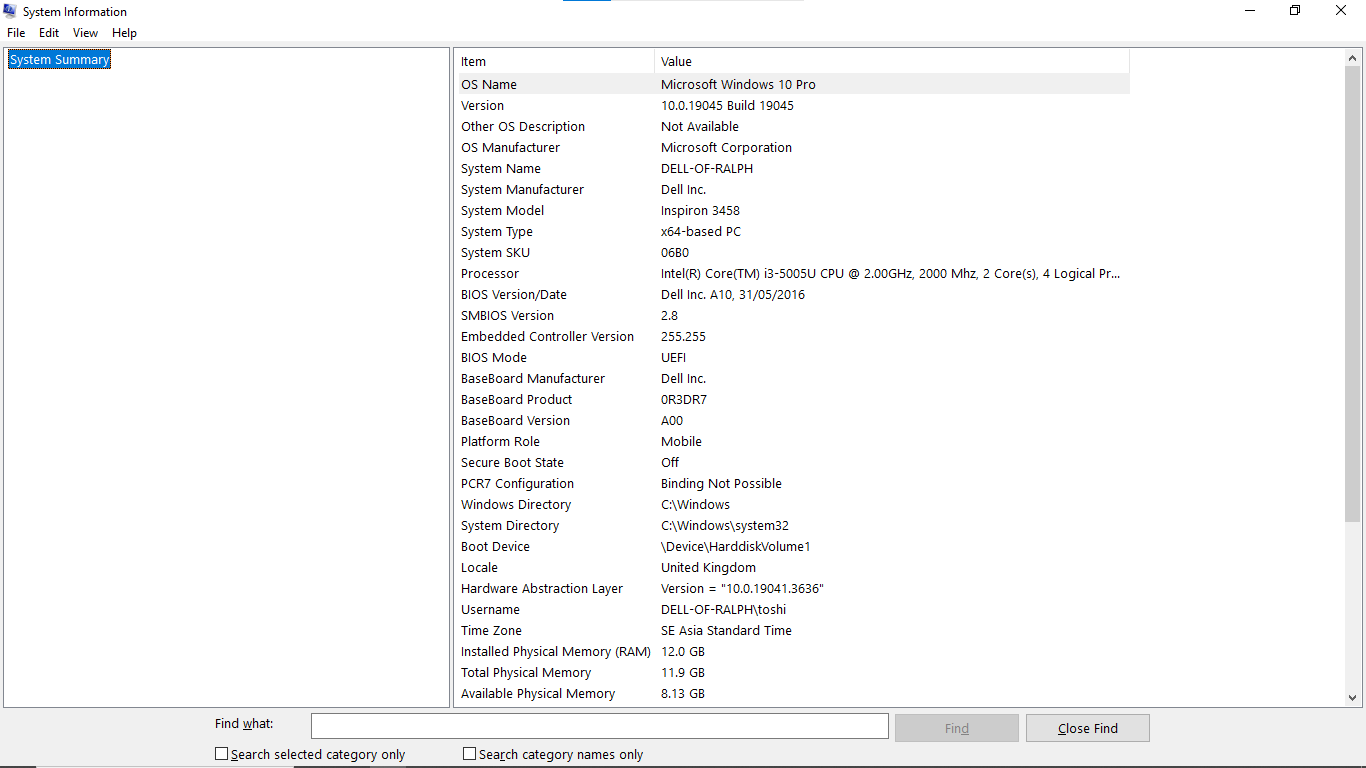Screen dimensions: 1366x768
Task: Click the Inspiron 3458 value
Action: [x=700, y=211]
